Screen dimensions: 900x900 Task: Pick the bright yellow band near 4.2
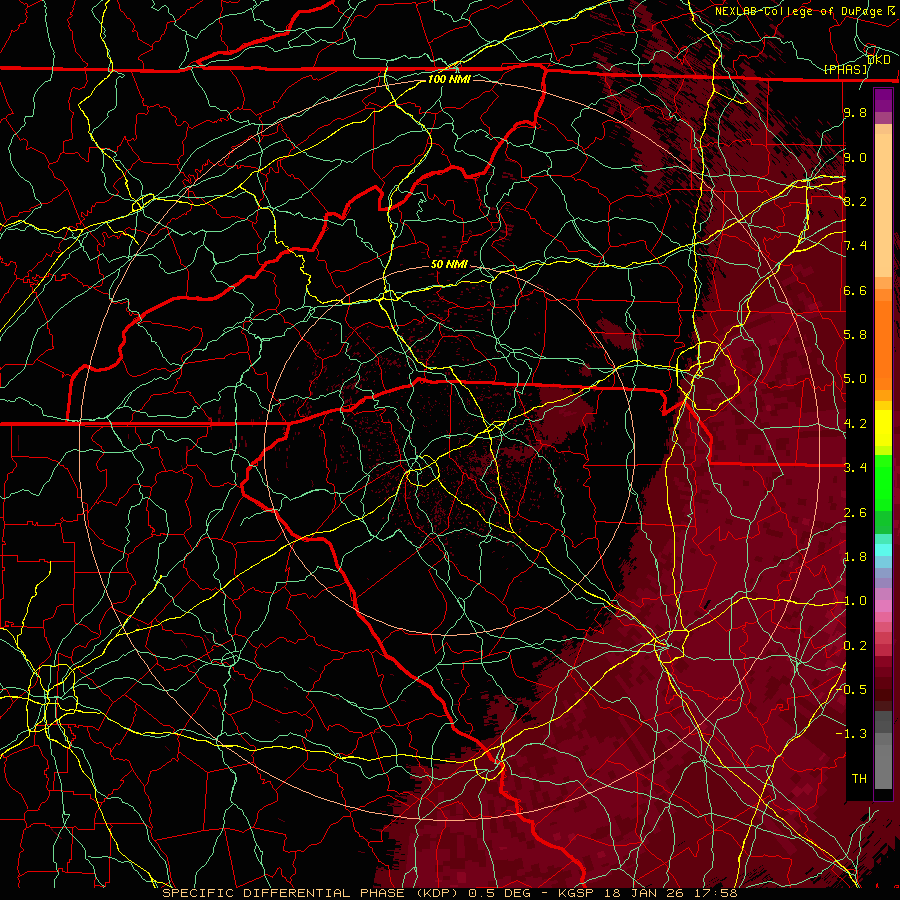(883, 428)
